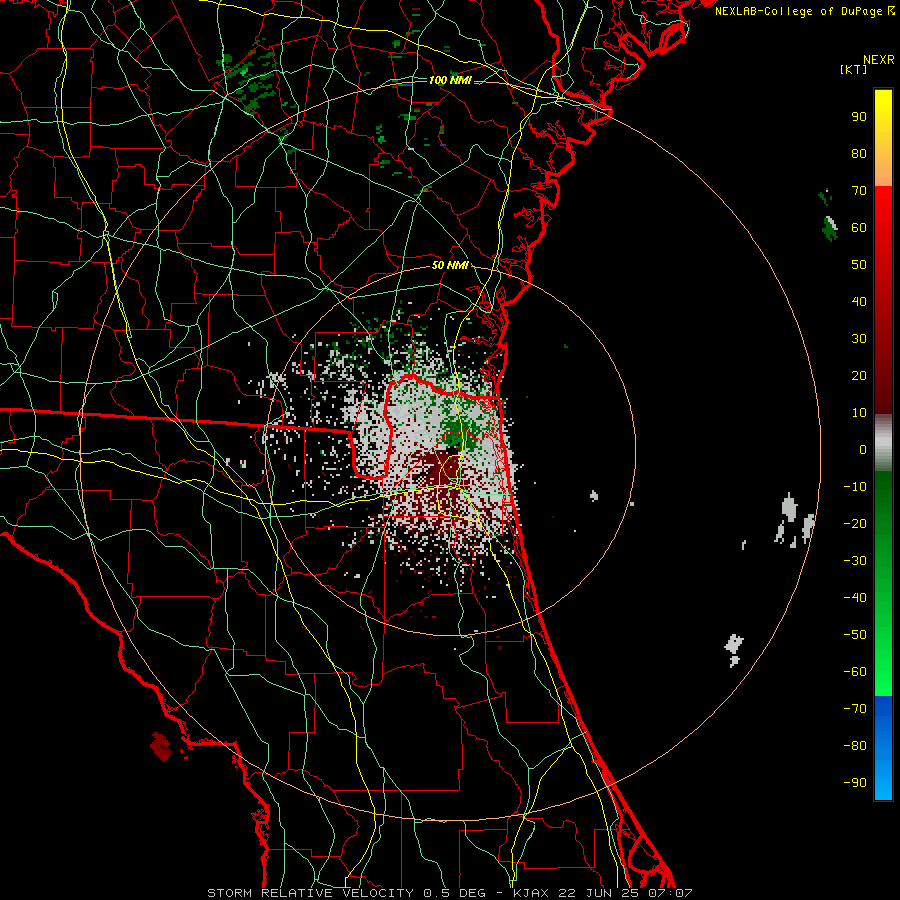Click the 30 value on the velocity scale
Viewport: 900px width, 900px height.
click(859, 339)
